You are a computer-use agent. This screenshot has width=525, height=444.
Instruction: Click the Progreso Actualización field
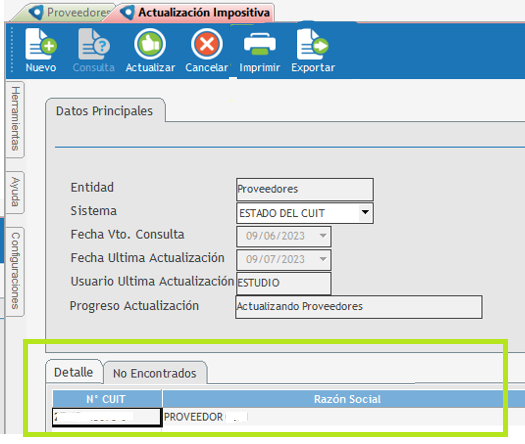click(x=359, y=307)
